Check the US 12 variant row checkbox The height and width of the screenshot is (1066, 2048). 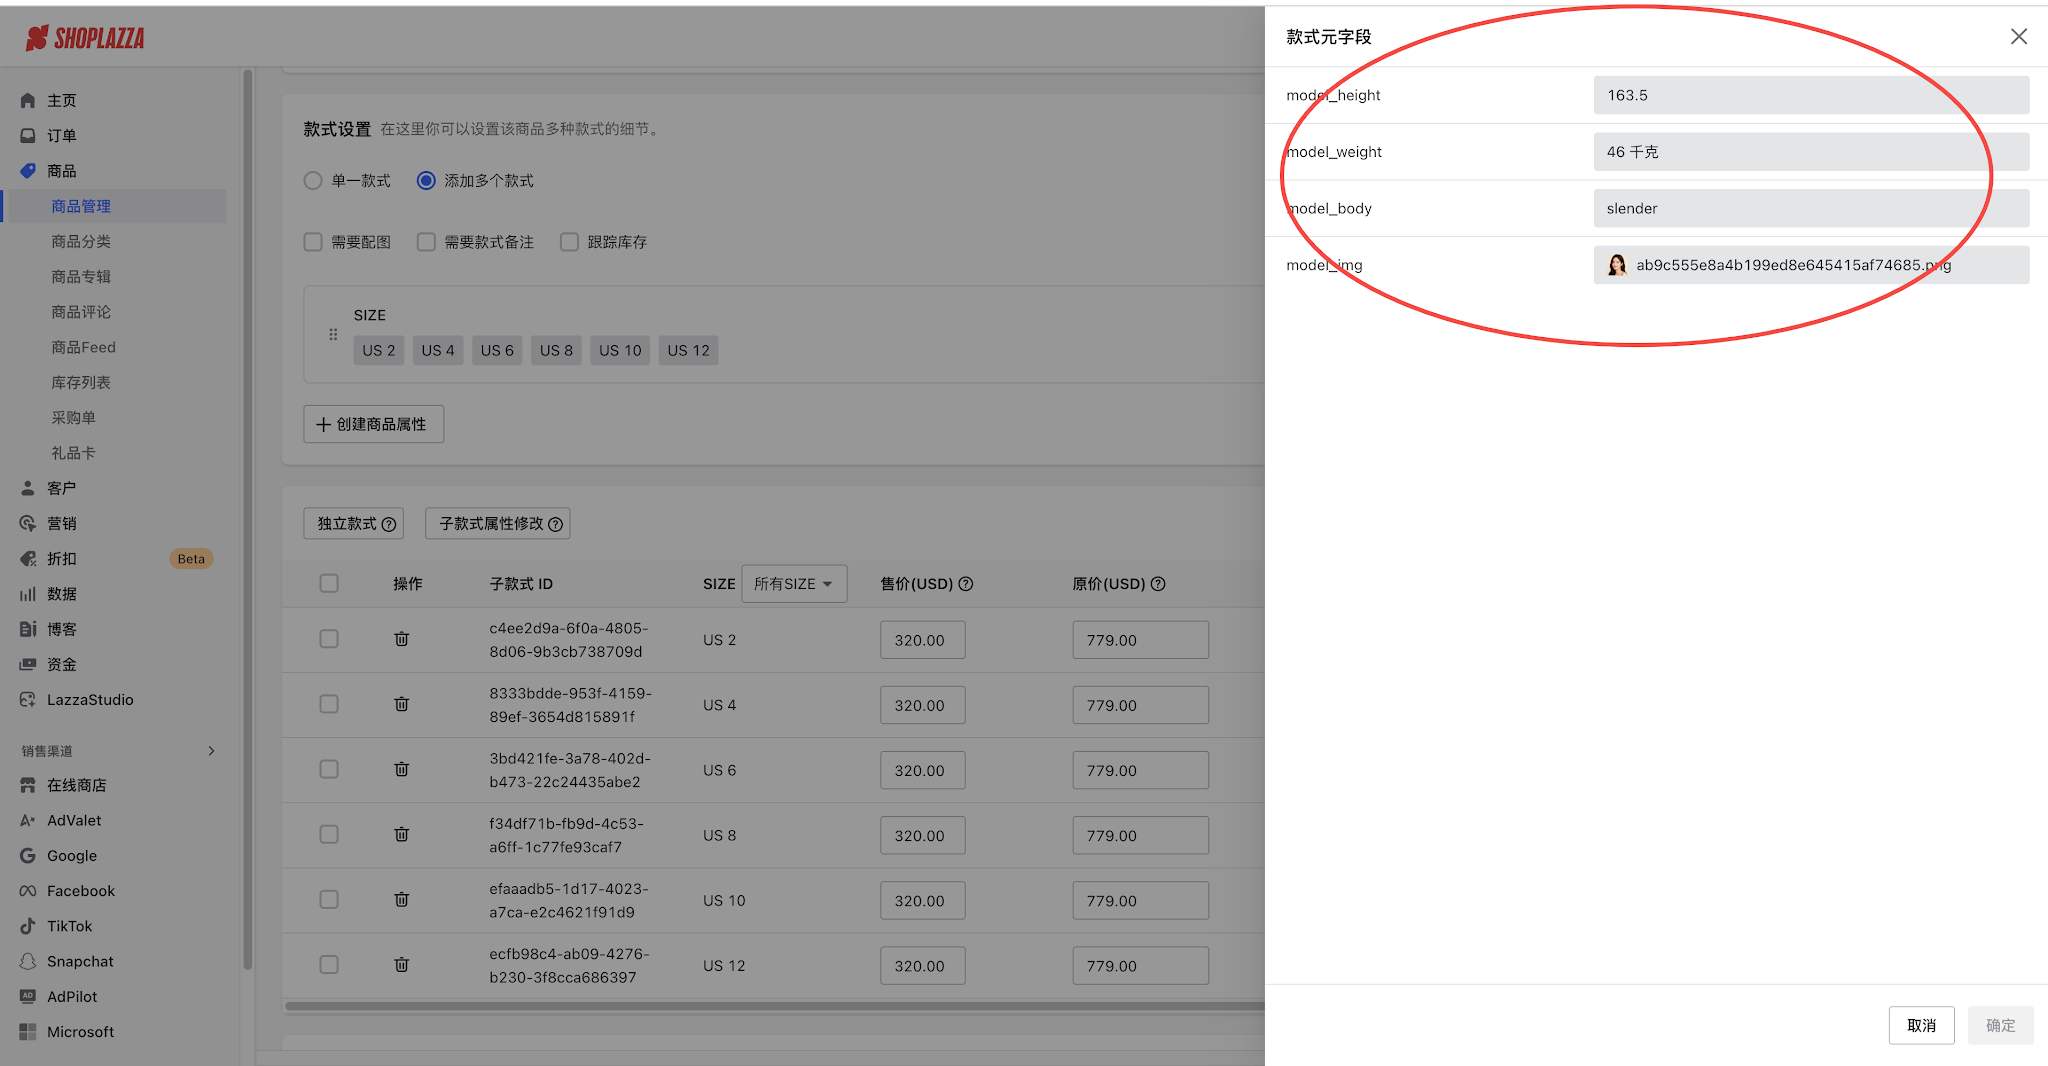coord(329,964)
